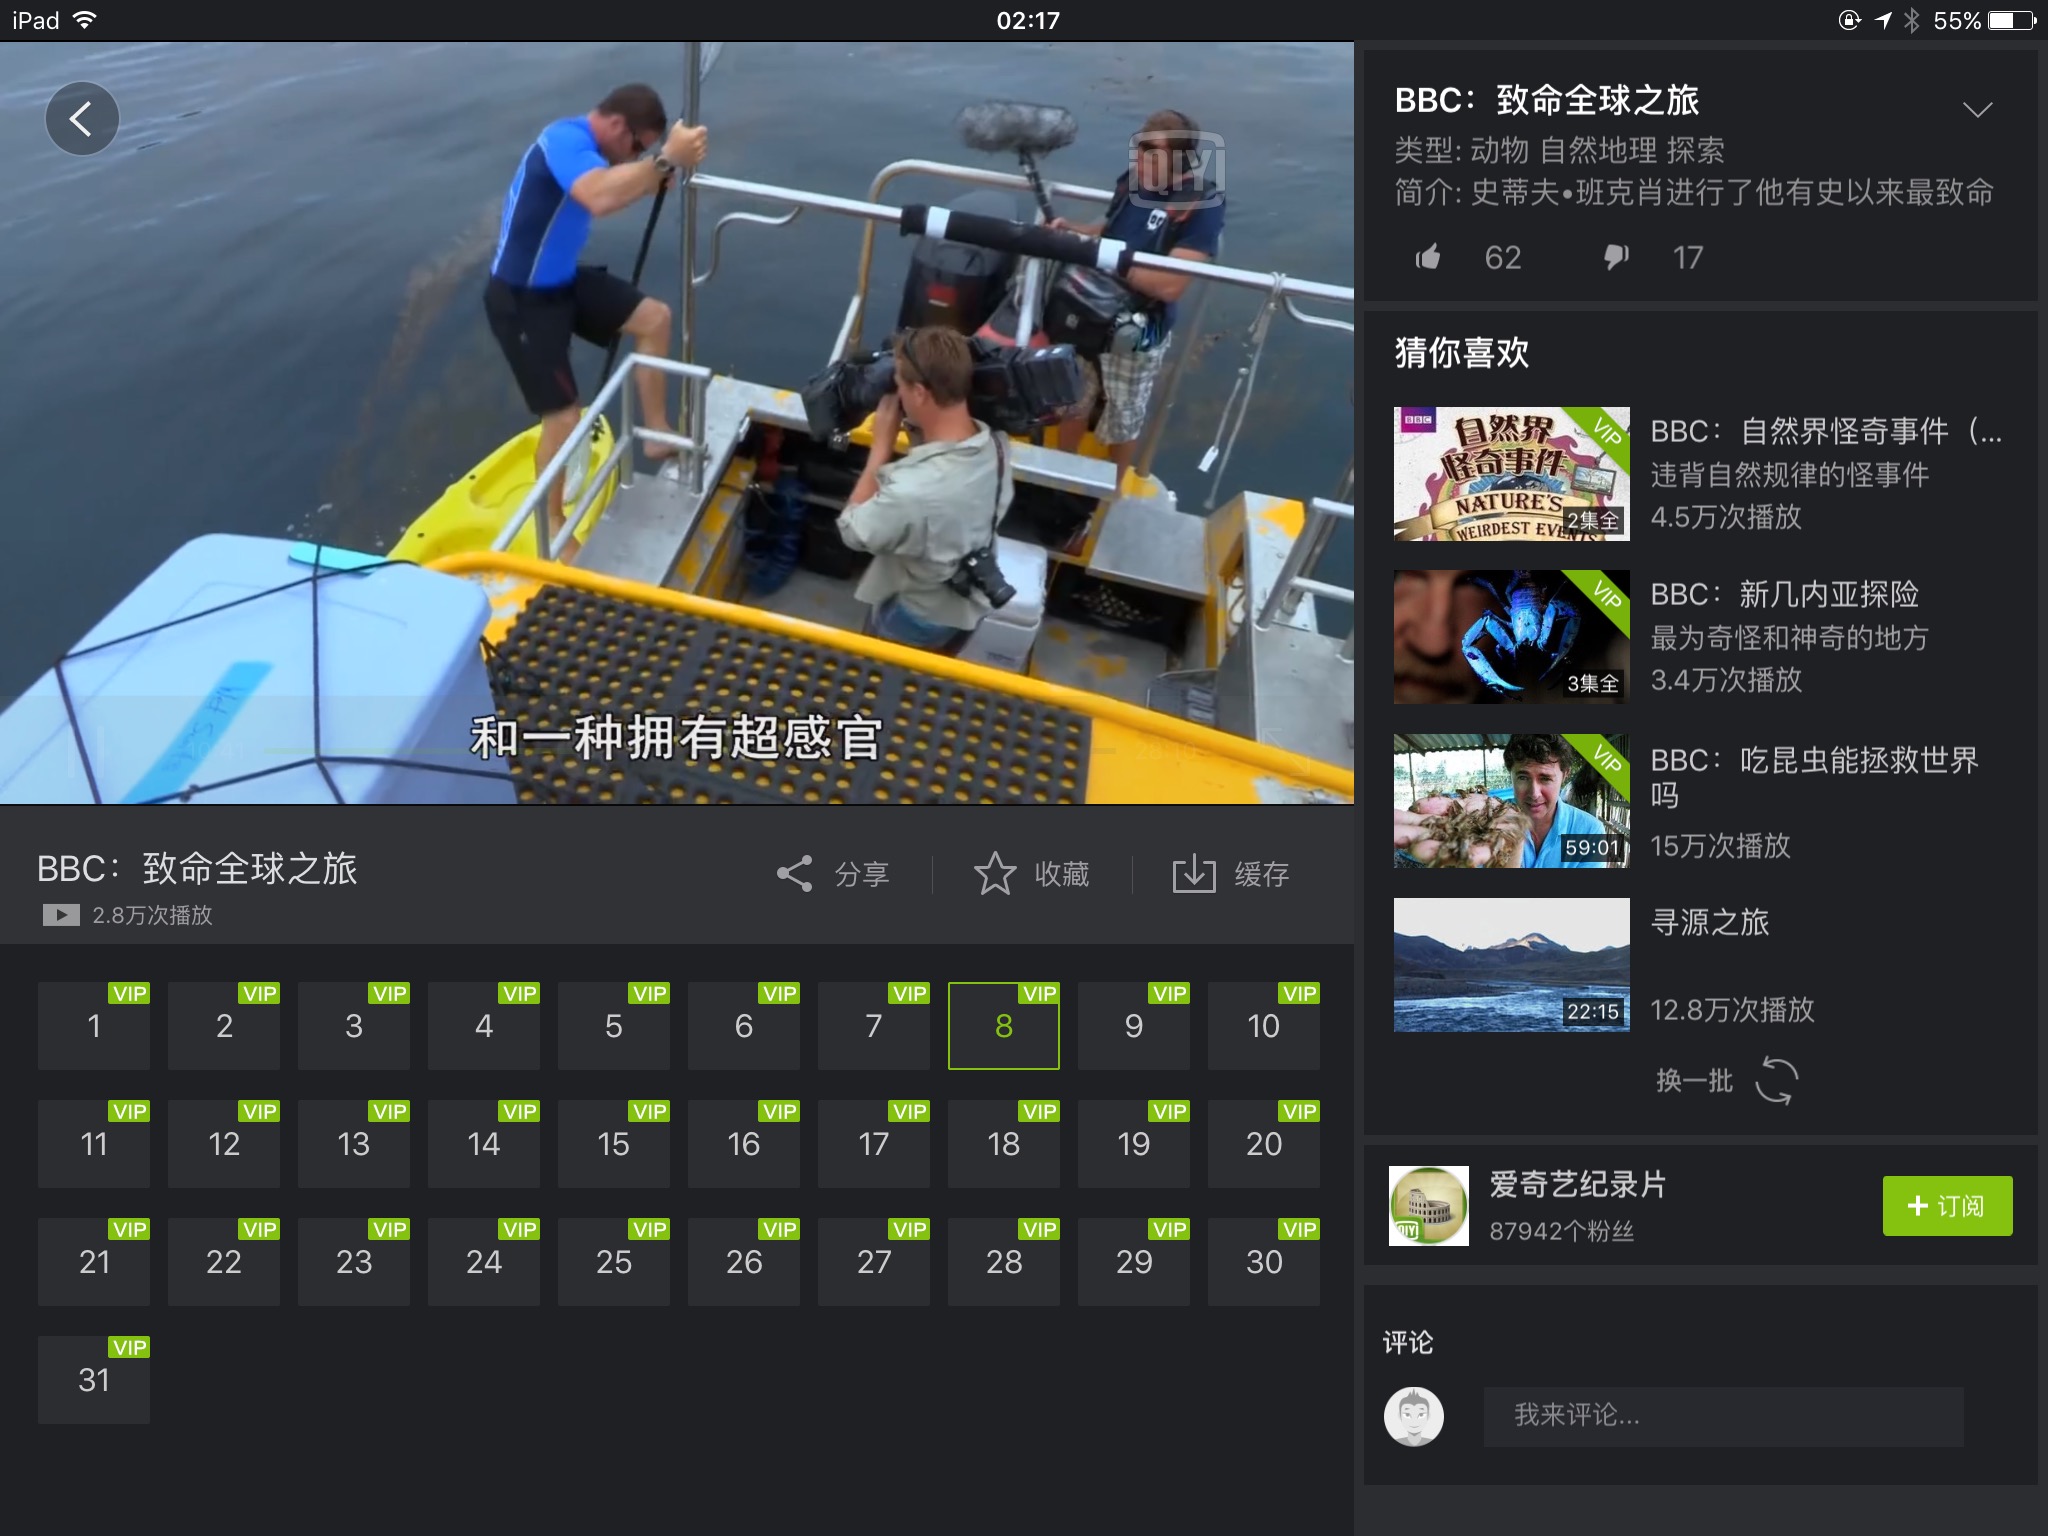Like the video with thumbs up
Image resolution: width=2048 pixels, height=1536 pixels.
pyautogui.click(x=1428, y=258)
